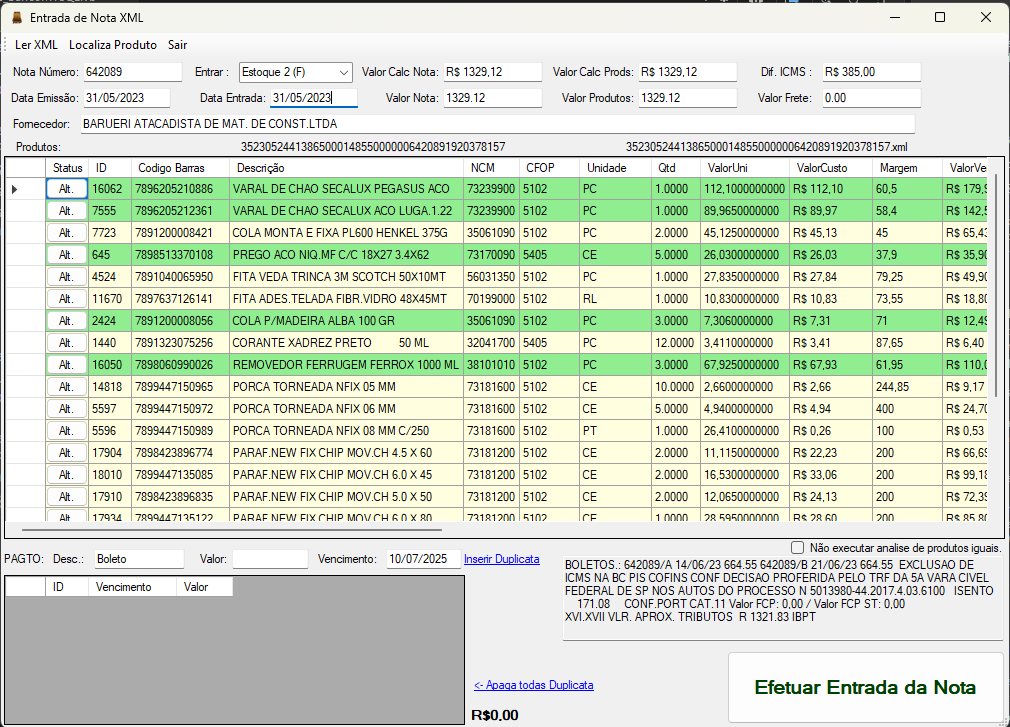Click the Vencimento date field

pos(421,559)
